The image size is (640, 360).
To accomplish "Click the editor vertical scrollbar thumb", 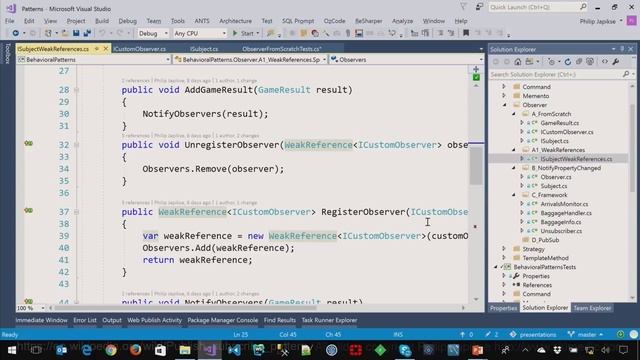I will pyautogui.click(x=476, y=165).
